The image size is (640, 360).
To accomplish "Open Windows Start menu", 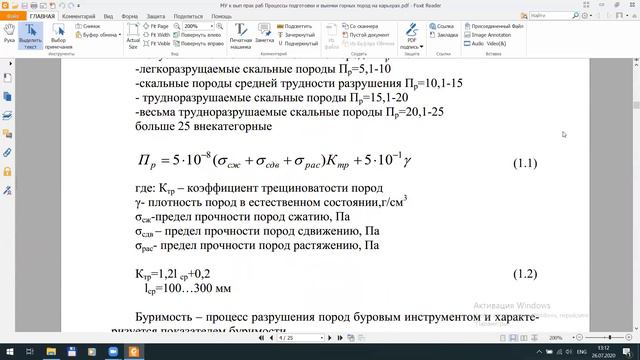I will coord(9,351).
